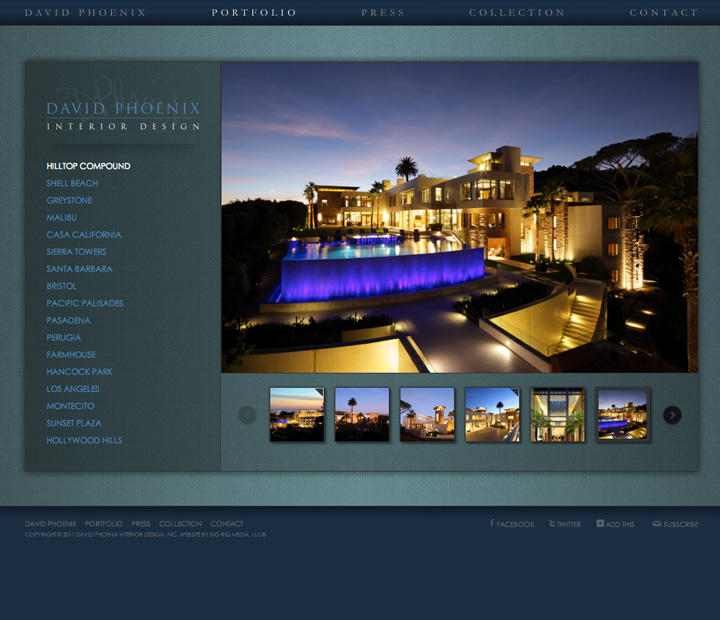
Task: Click the previous thumbnails arrow button
Action: [247, 415]
